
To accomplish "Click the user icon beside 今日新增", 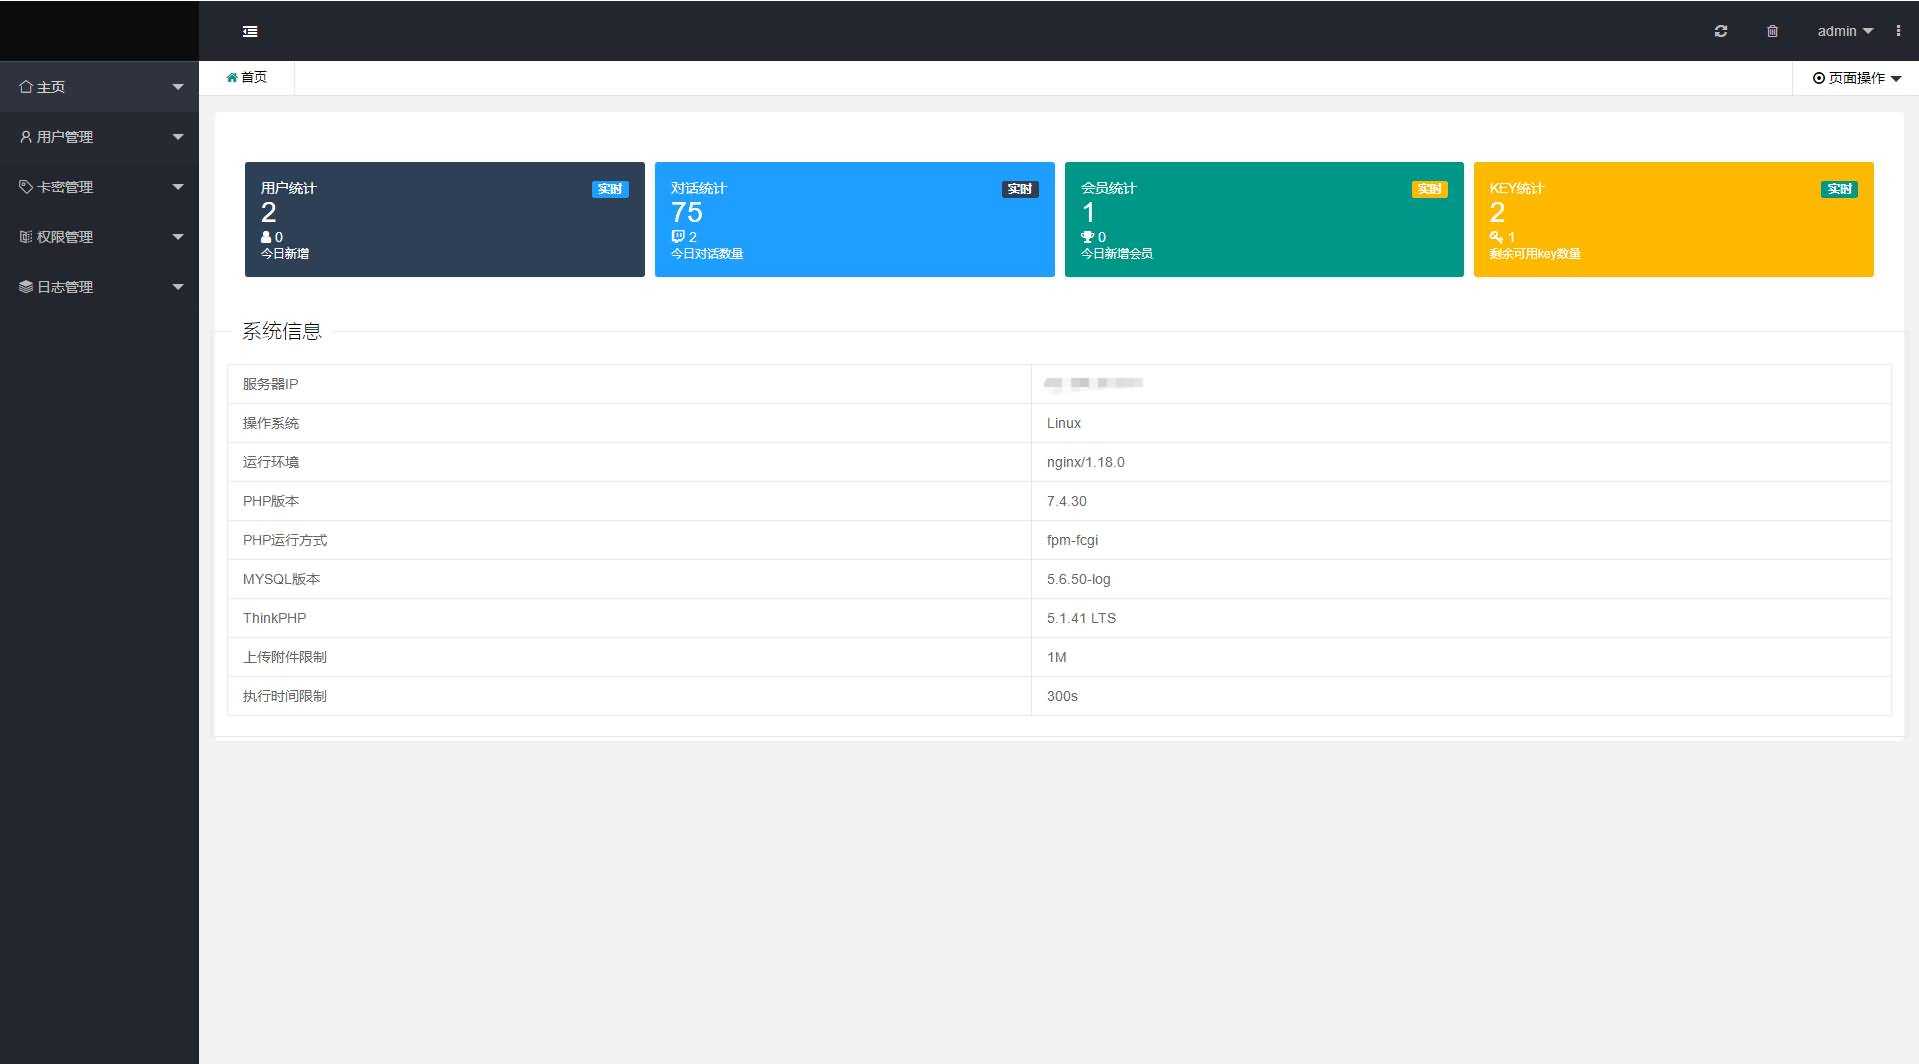I will (x=266, y=238).
